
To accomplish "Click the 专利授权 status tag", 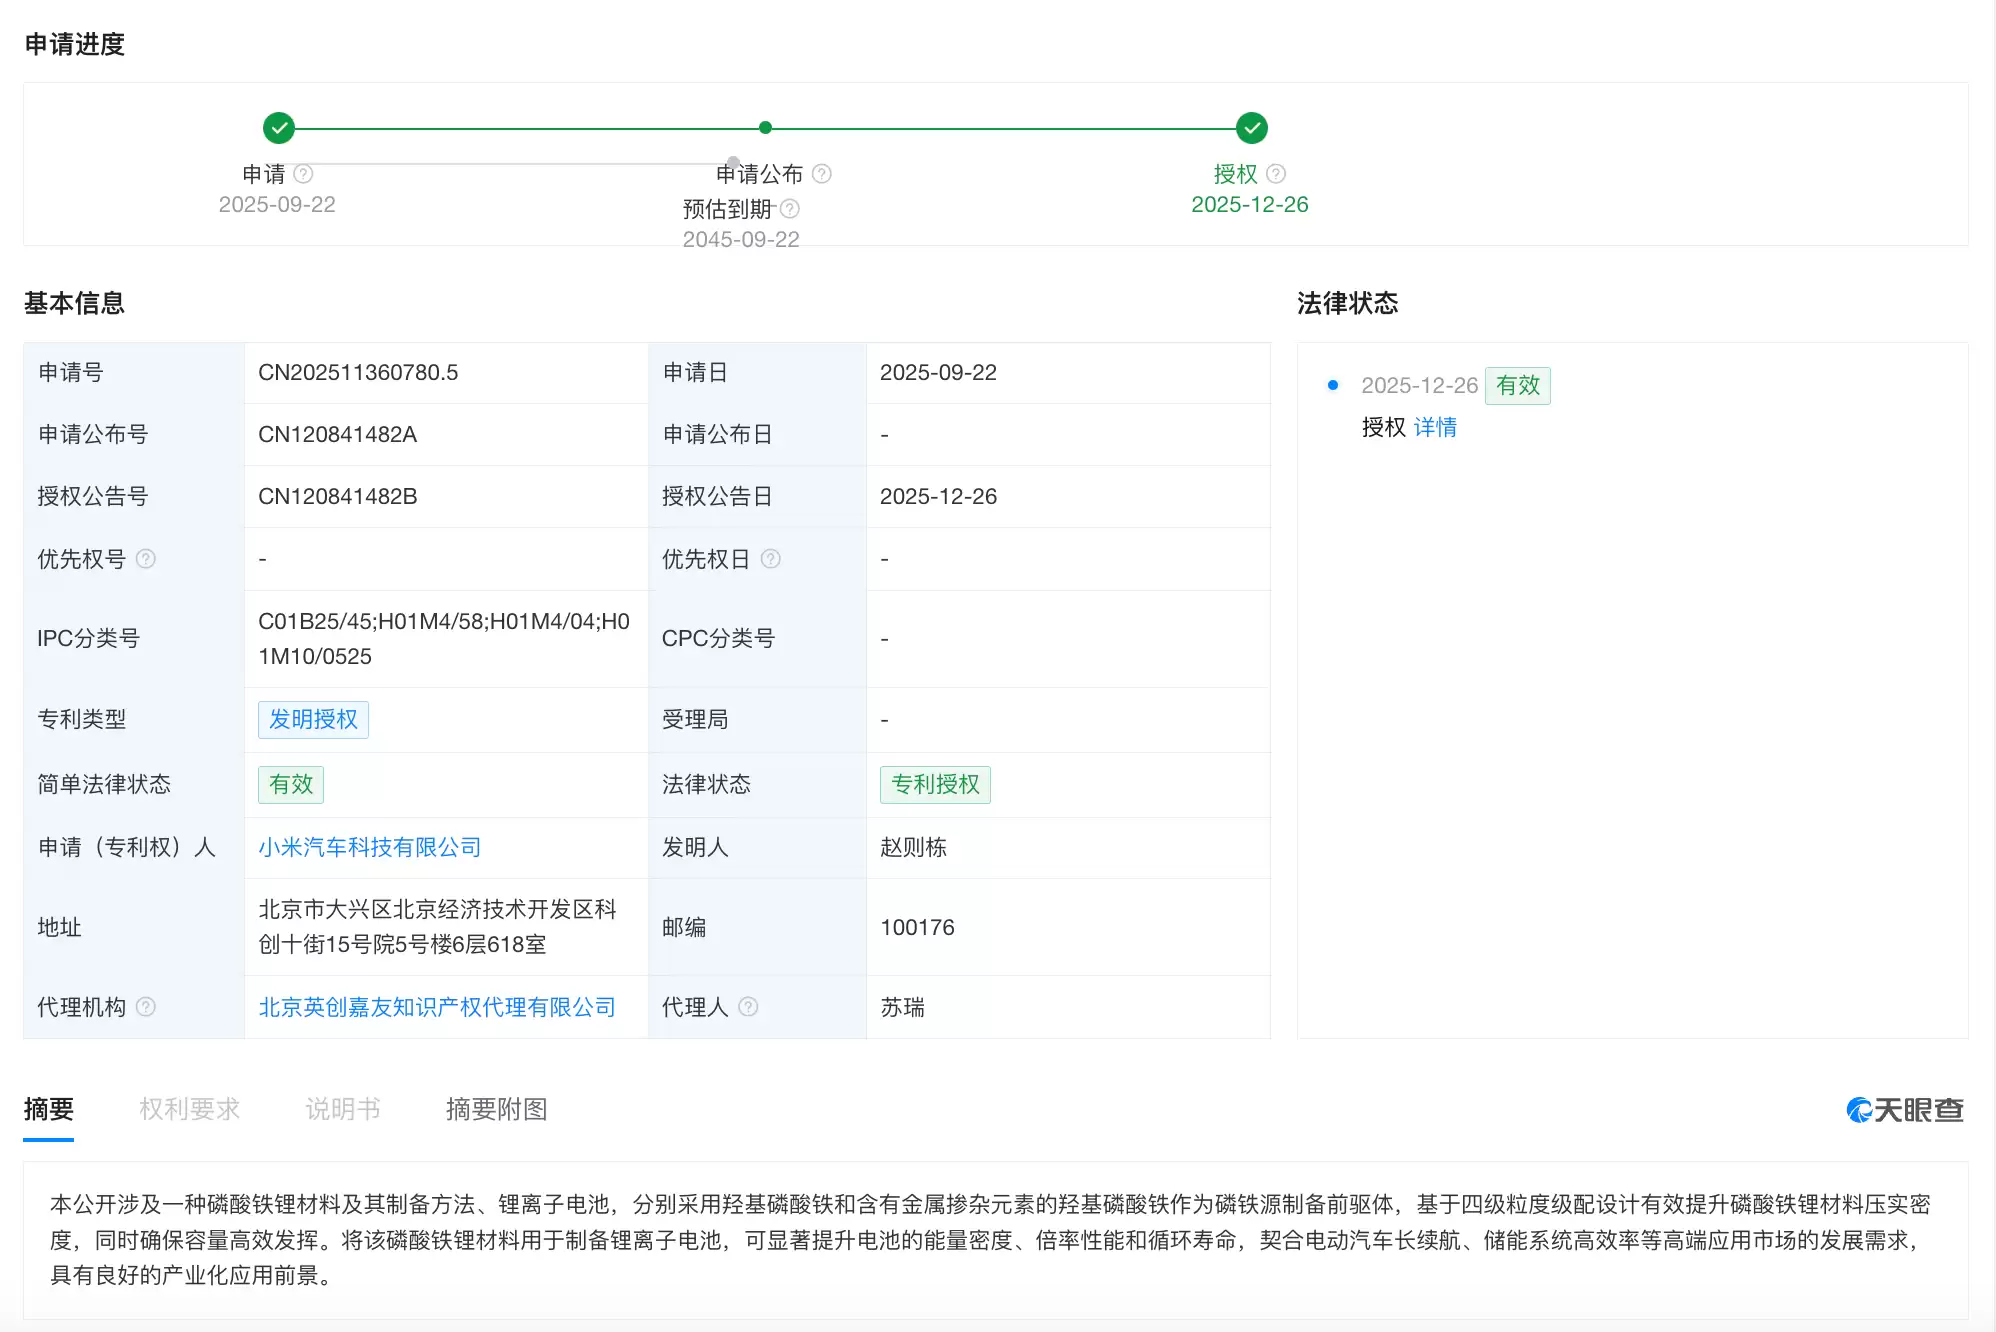I will (x=934, y=785).
